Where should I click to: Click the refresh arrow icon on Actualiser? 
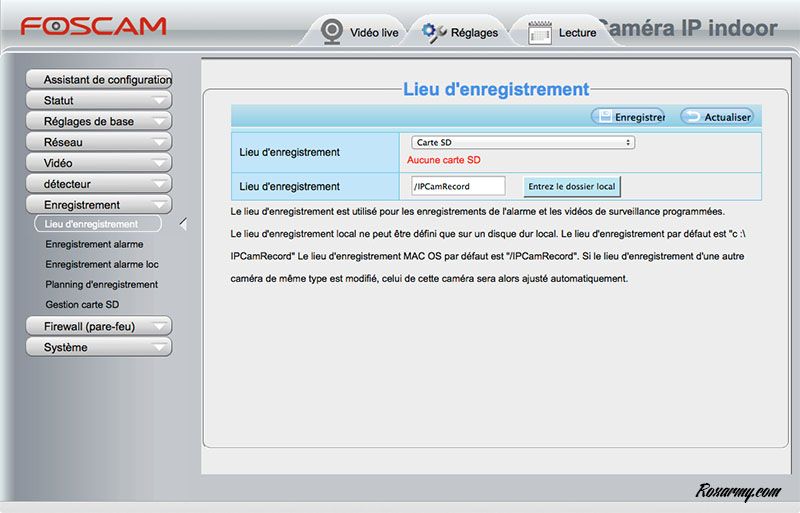[x=691, y=117]
